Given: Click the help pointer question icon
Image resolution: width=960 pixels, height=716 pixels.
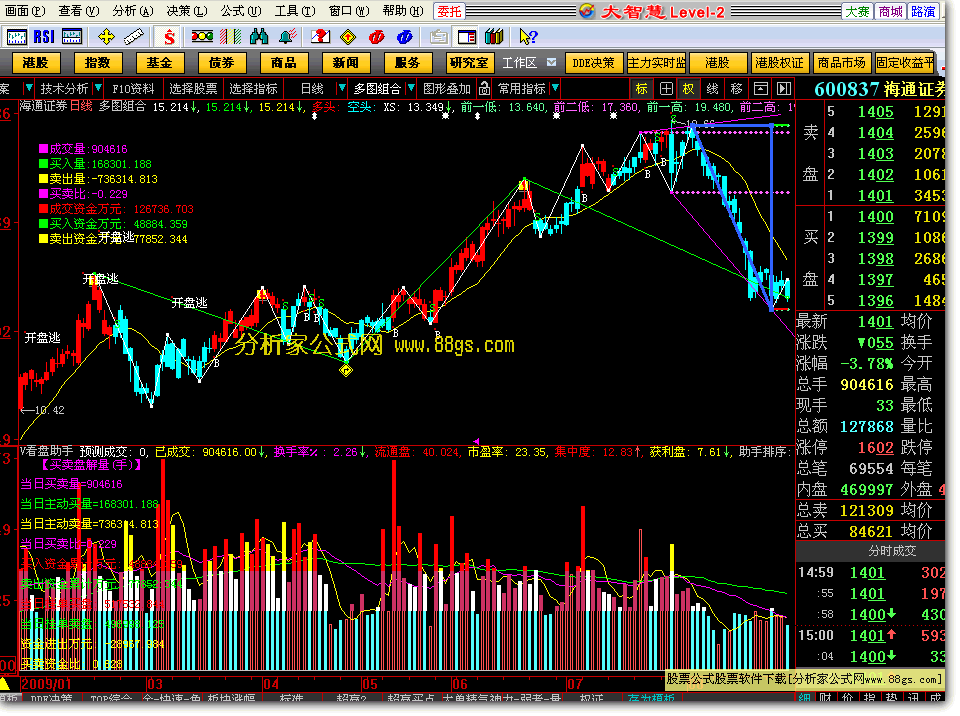Looking at the screenshot, I should pos(528,37).
